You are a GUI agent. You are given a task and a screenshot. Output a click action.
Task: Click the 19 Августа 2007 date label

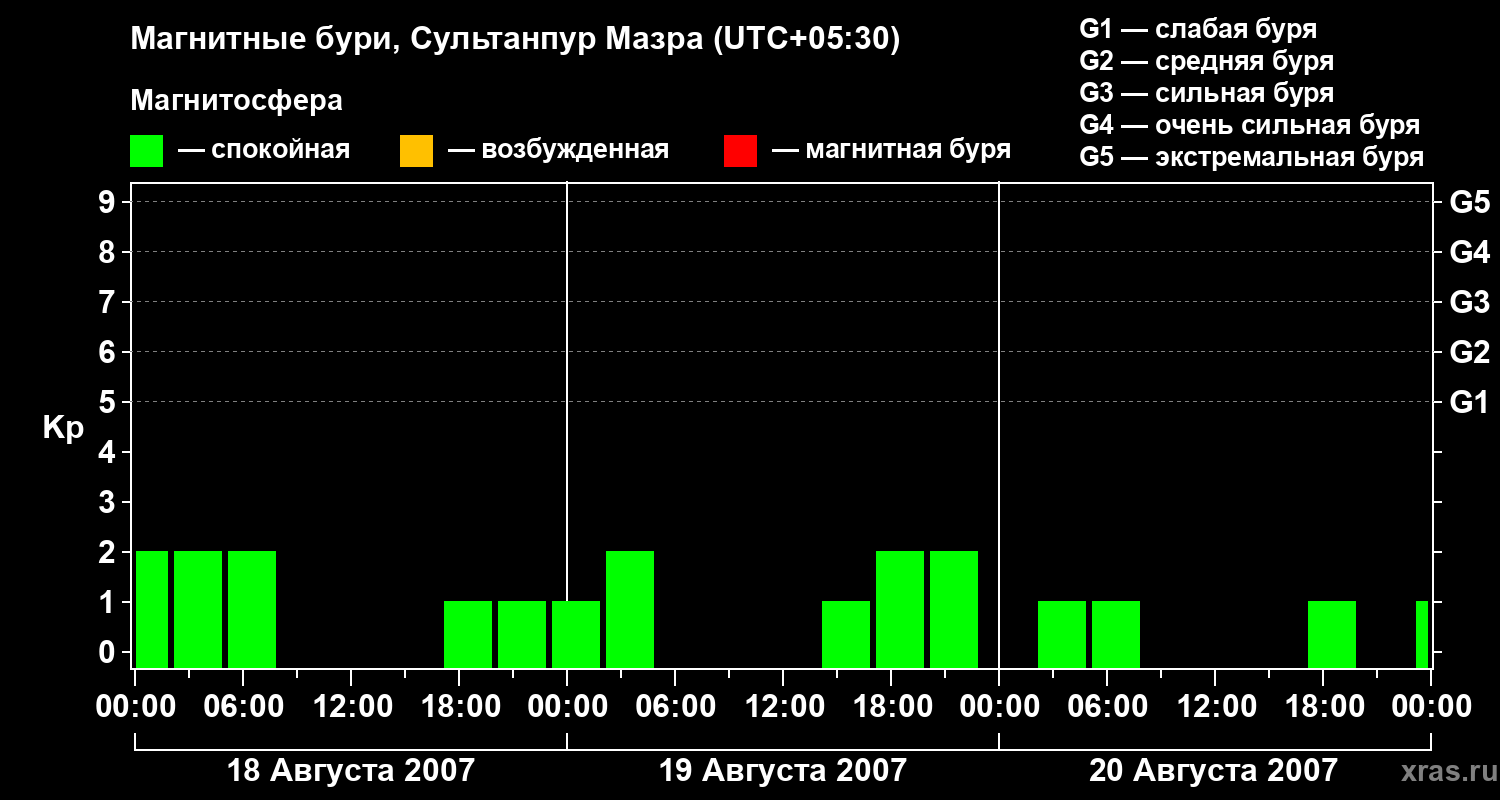(x=782, y=770)
